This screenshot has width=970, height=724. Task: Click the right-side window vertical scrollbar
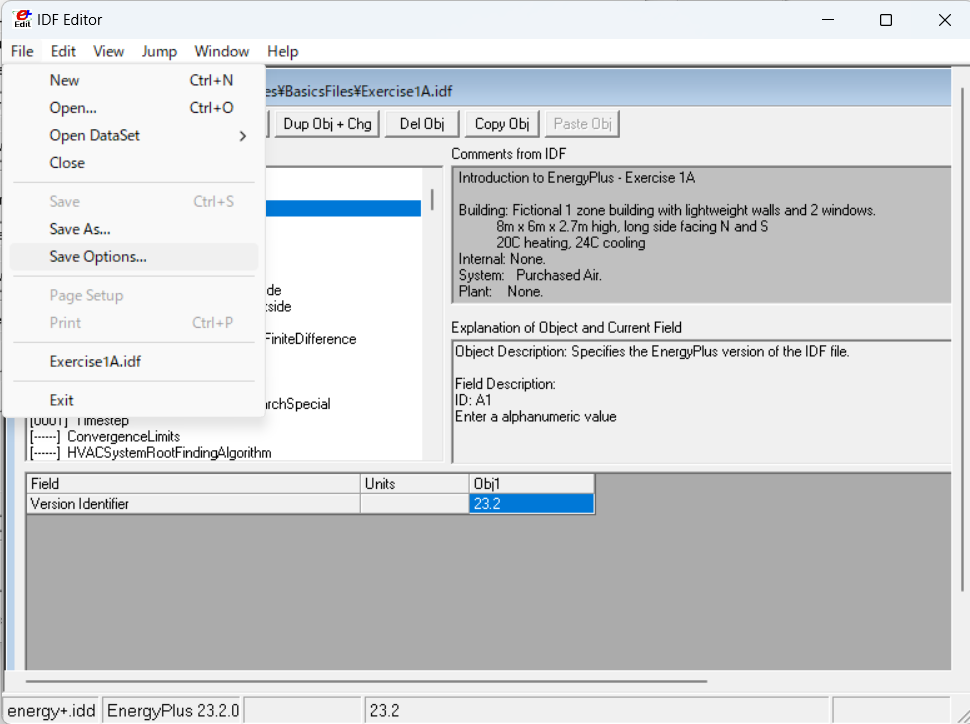(962, 339)
